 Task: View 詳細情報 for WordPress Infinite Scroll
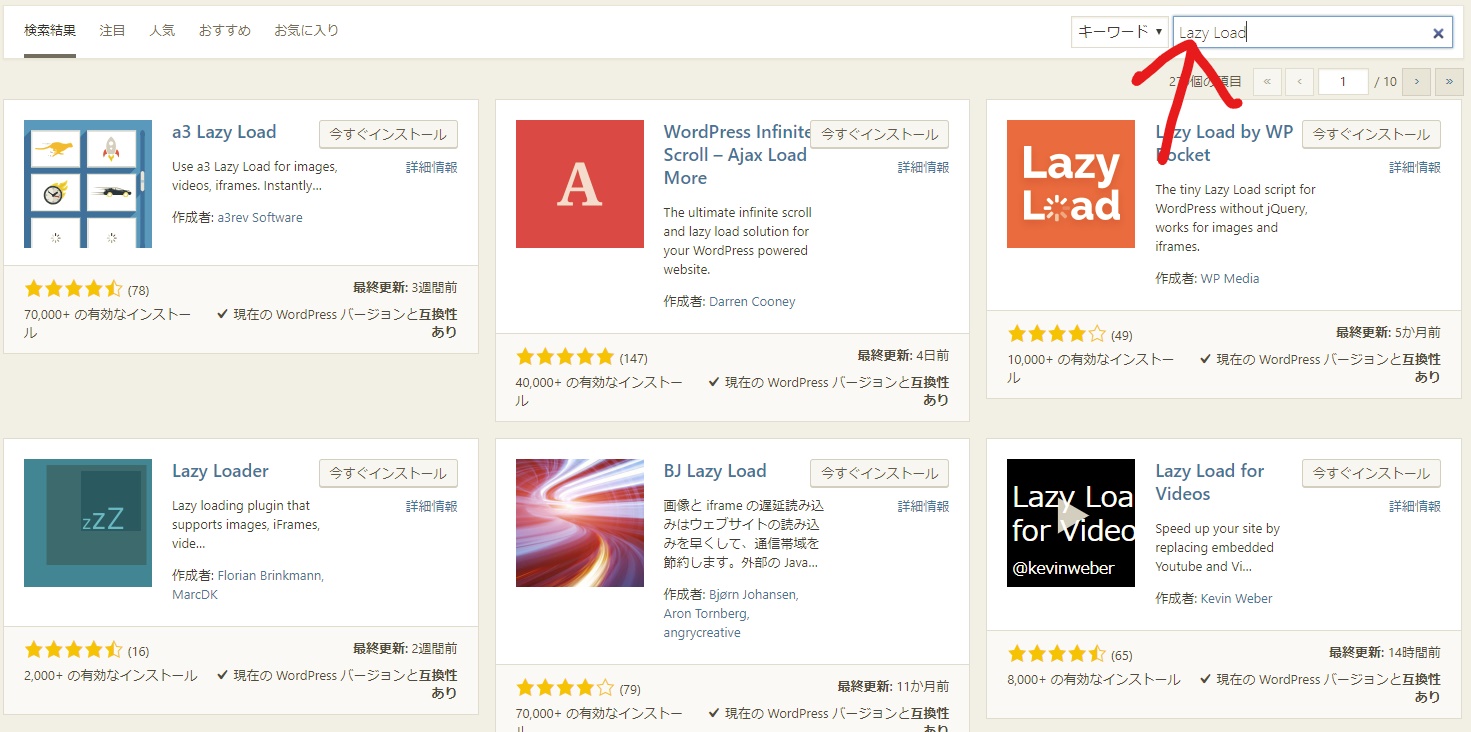click(x=923, y=167)
